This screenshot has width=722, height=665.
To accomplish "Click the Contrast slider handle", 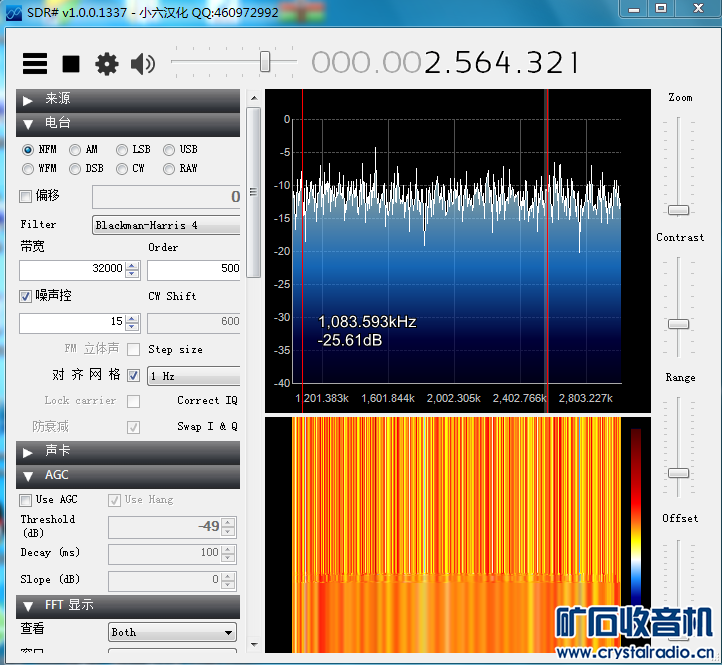I will 679,324.
